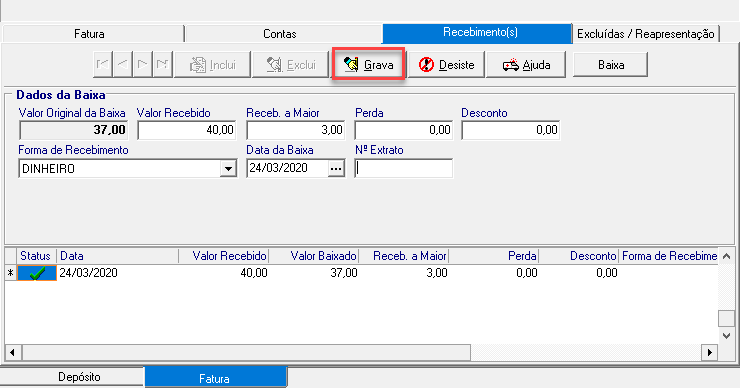This screenshot has width=740, height=388.
Task: Go to the first record navigation arrow
Action: pos(103,64)
